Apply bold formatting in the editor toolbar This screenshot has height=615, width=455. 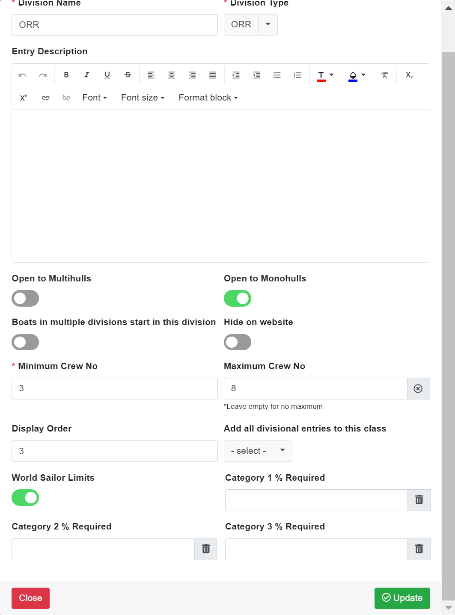click(66, 75)
